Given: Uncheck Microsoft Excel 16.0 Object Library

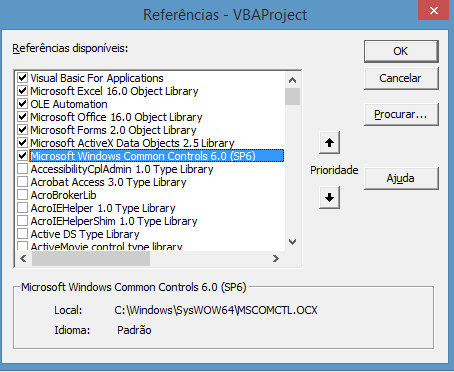Looking at the screenshot, I should click(22, 91).
